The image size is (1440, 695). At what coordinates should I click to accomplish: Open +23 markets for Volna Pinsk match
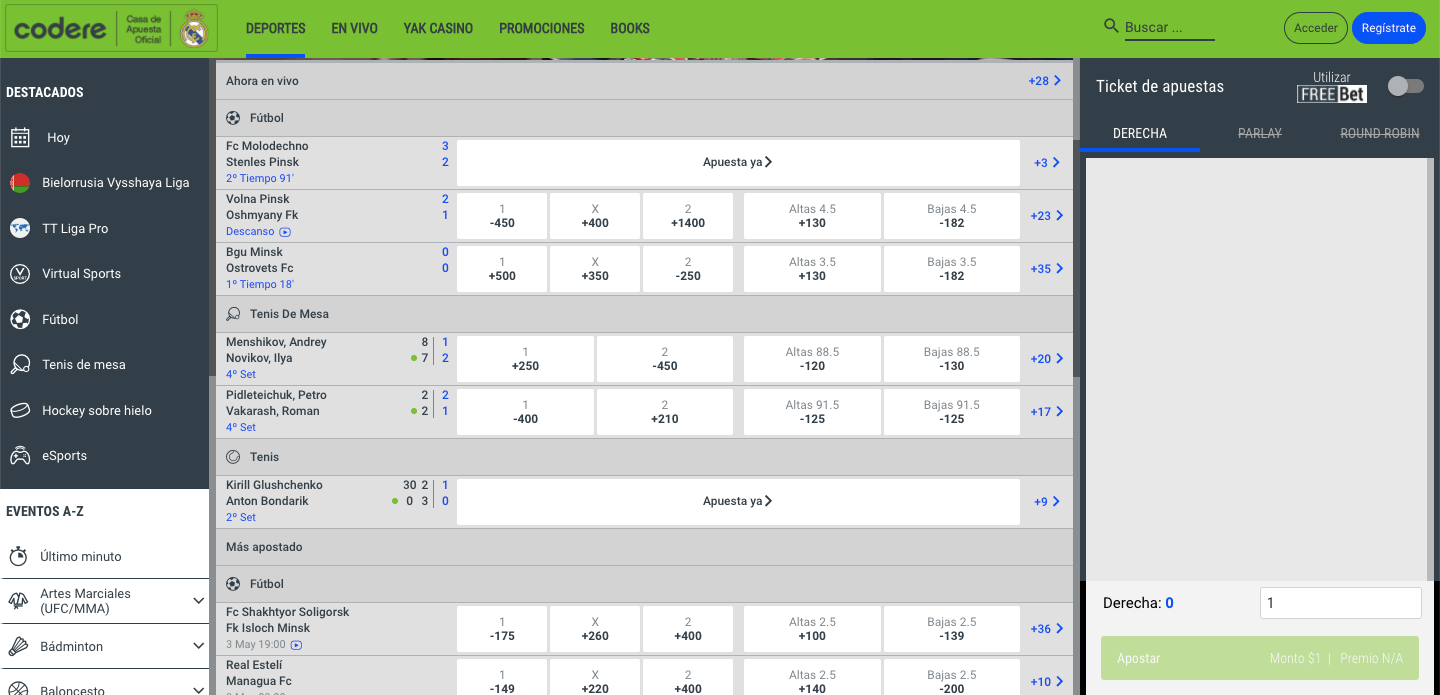pos(1047,216)
